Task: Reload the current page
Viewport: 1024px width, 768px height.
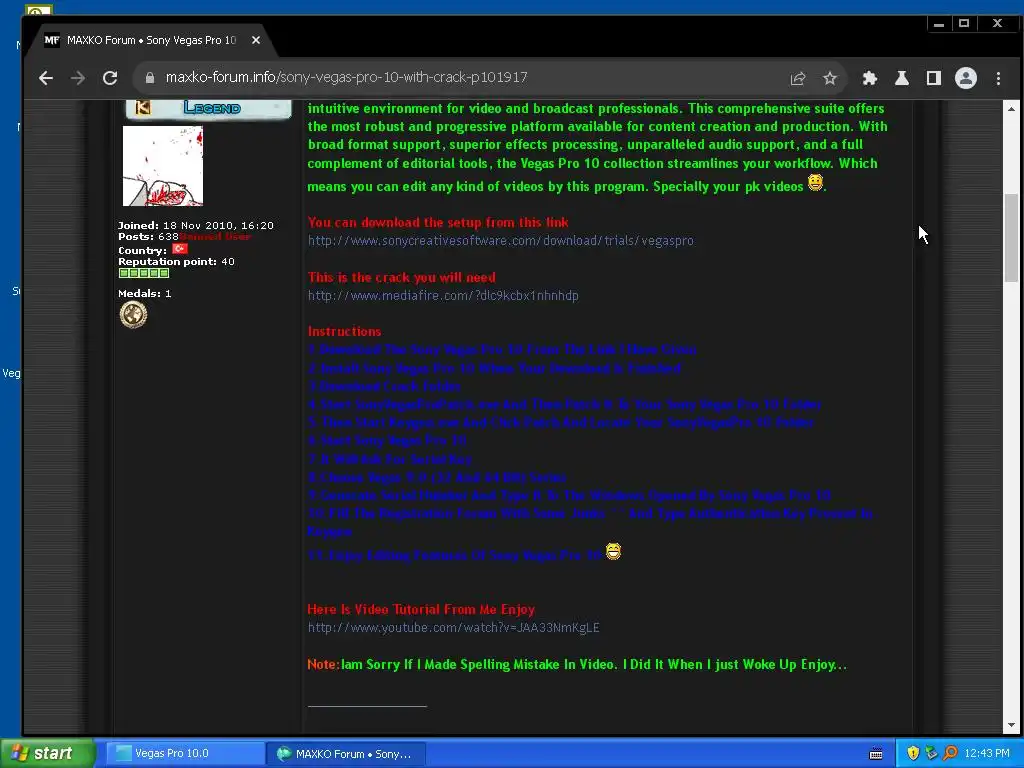Action: [x=110, y=78]
